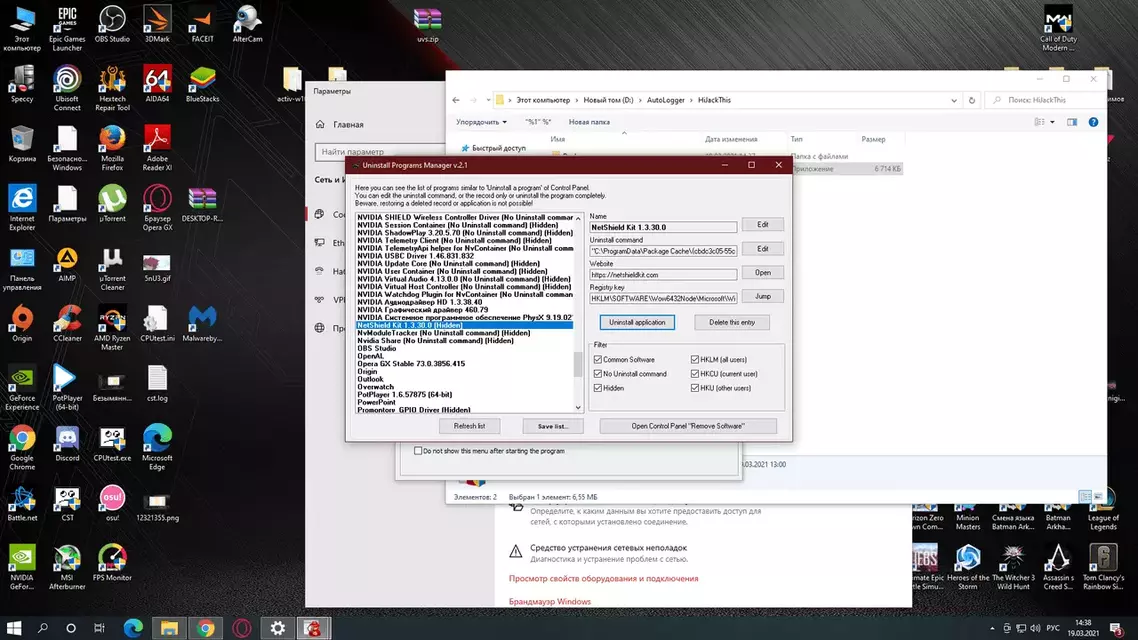1138x640 pixels.
Task: Toggle HKLM (all users) checkbox
Action: pyautogui.click(x=695, y=360)
